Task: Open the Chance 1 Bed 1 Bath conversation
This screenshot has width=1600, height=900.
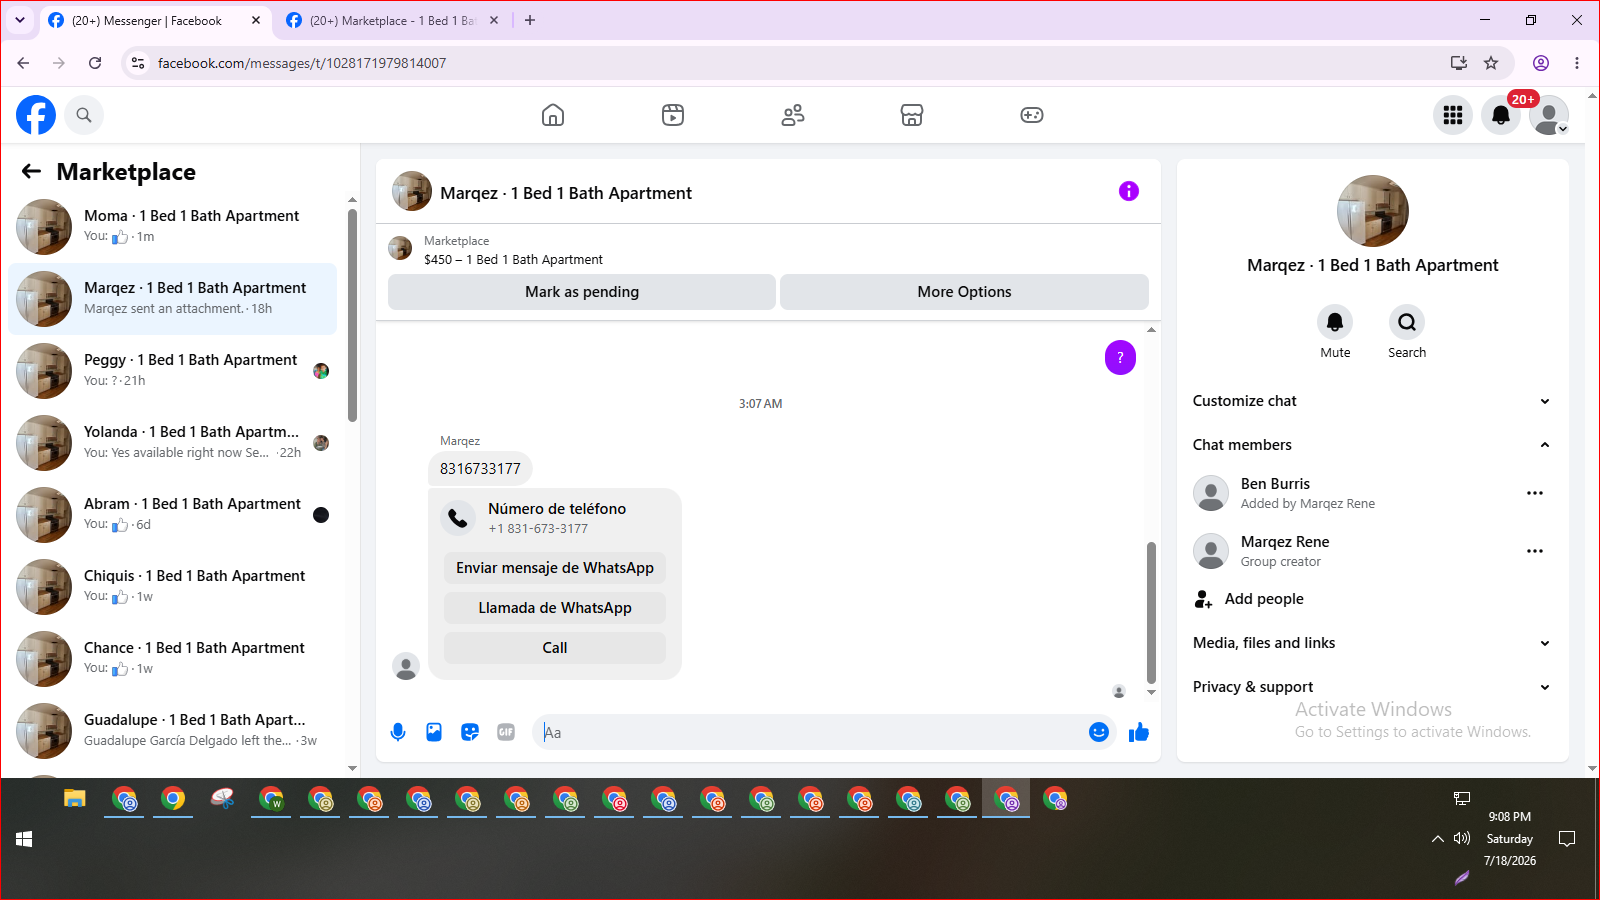Action: point(172,659)
